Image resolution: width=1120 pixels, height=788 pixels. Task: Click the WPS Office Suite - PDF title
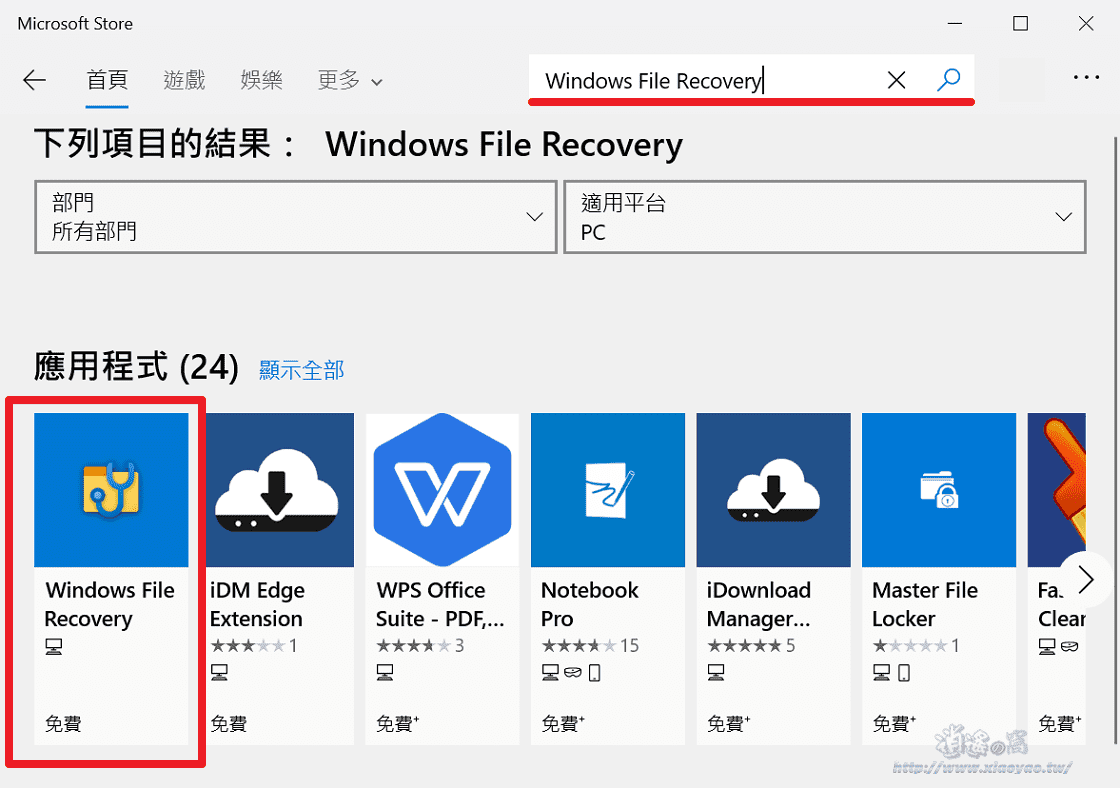click(x=440, y=604)
